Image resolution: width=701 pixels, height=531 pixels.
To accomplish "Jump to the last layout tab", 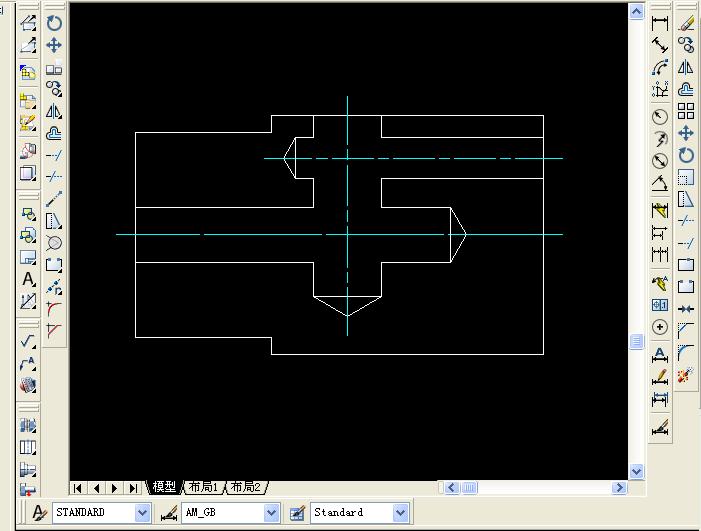I will coord(133,488).
